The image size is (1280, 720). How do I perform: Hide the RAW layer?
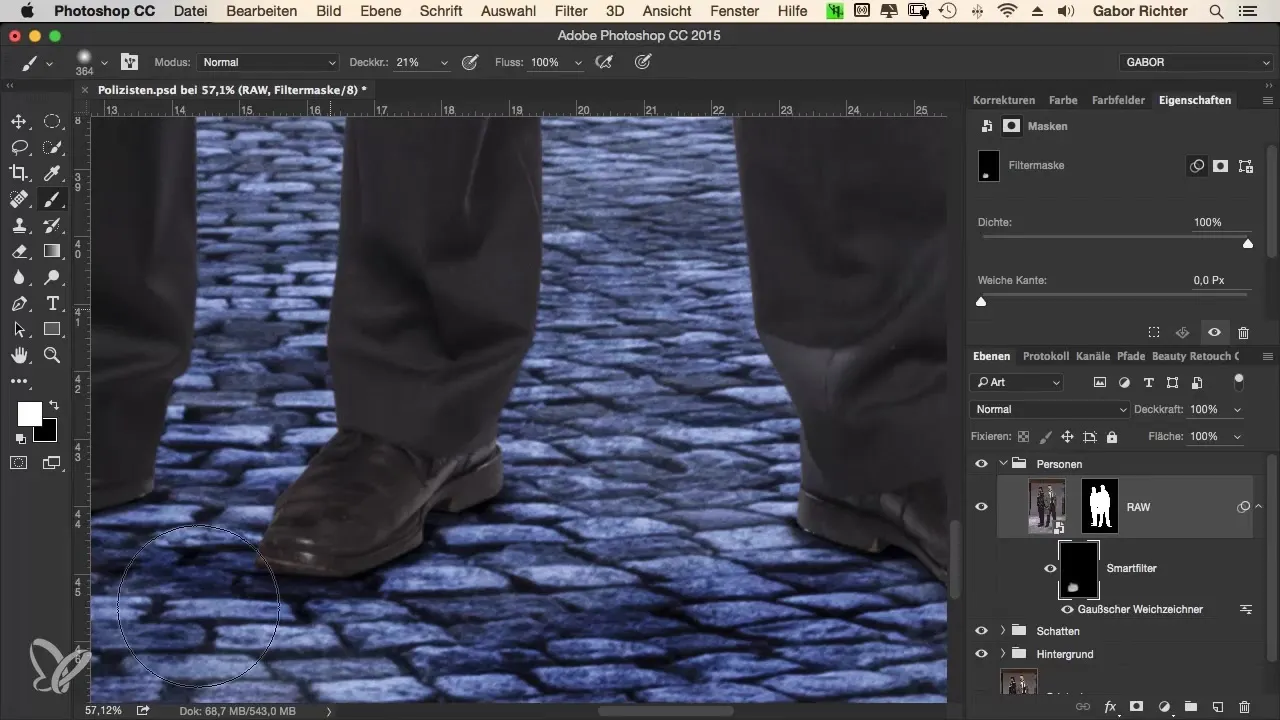tap(981, 507)
